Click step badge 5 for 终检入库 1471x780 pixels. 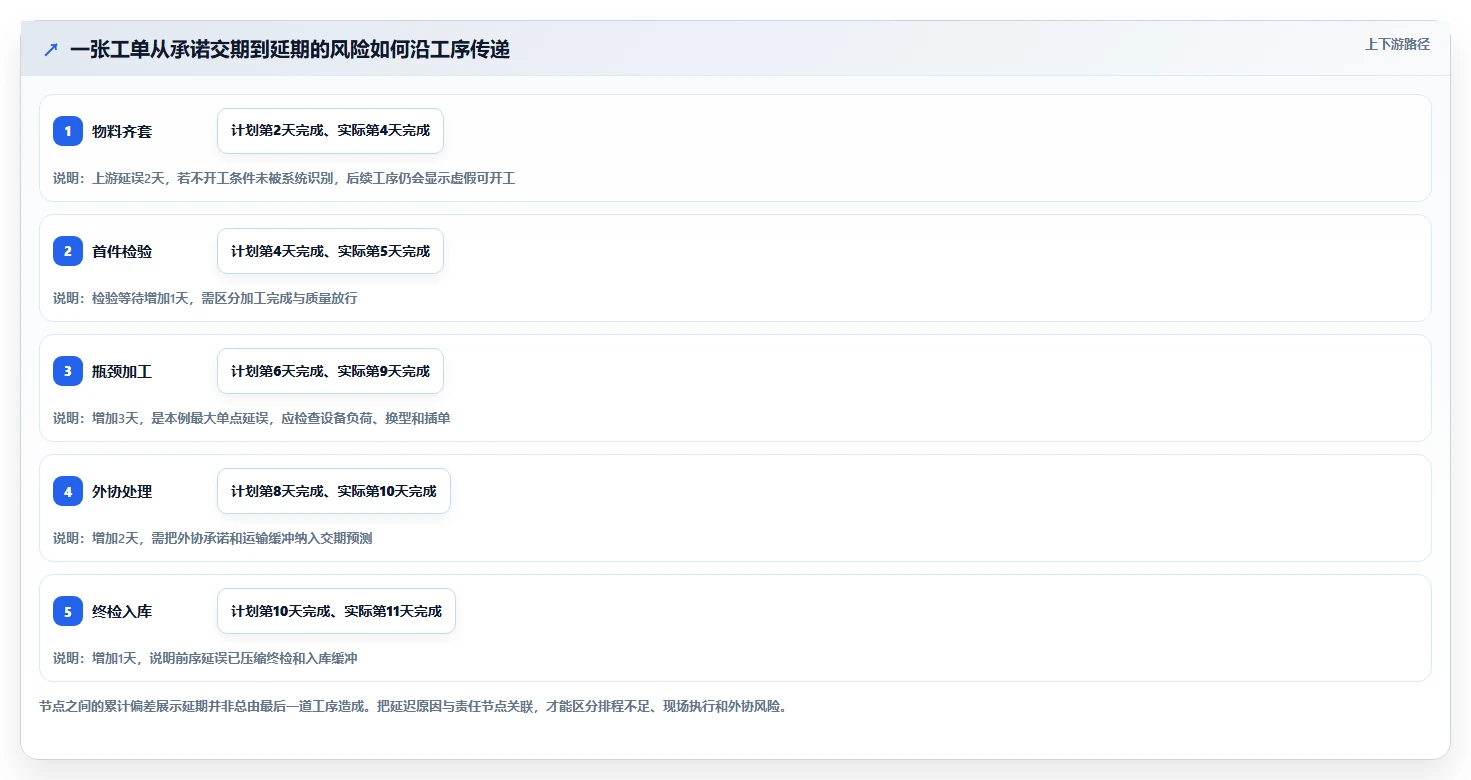[x=68, y=611]
